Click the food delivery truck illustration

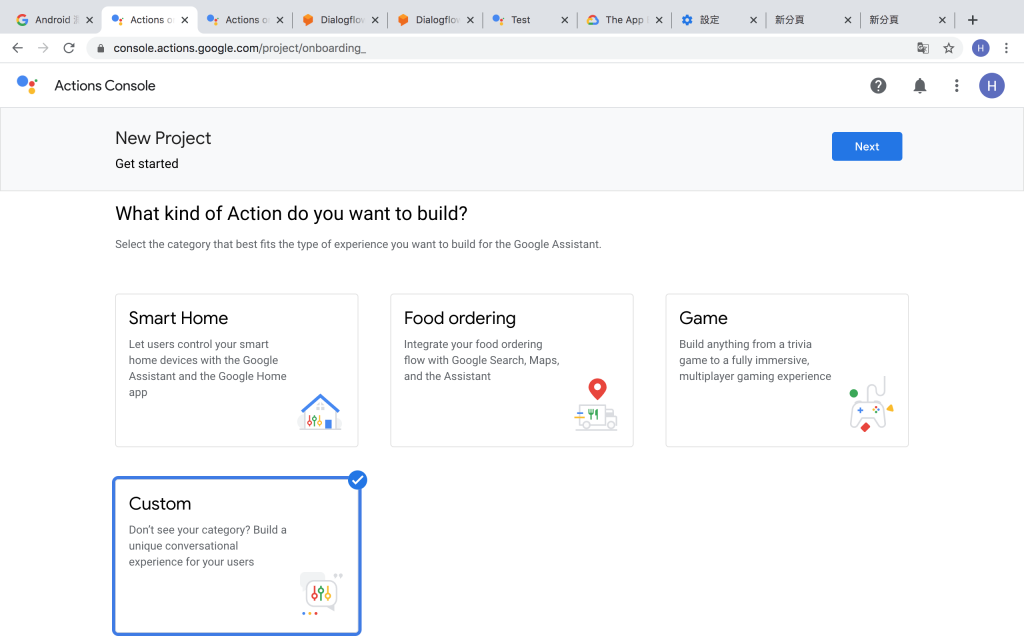click(596, 405)
